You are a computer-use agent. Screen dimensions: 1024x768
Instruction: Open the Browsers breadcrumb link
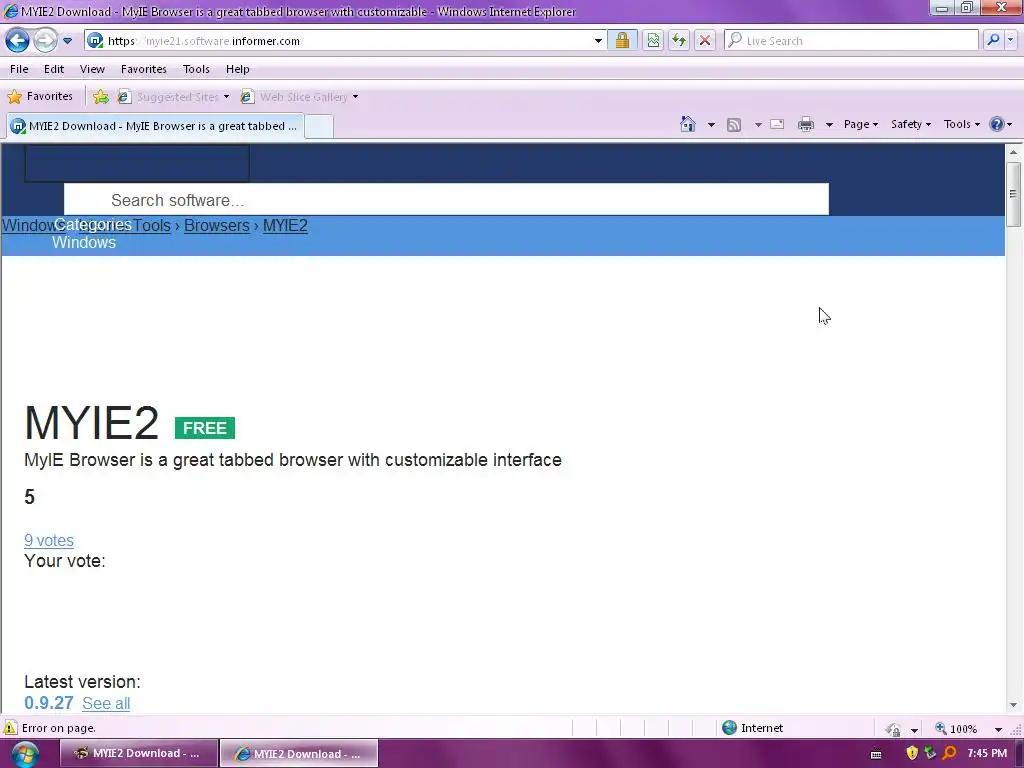pyautogui.click(x=217, y=225)
